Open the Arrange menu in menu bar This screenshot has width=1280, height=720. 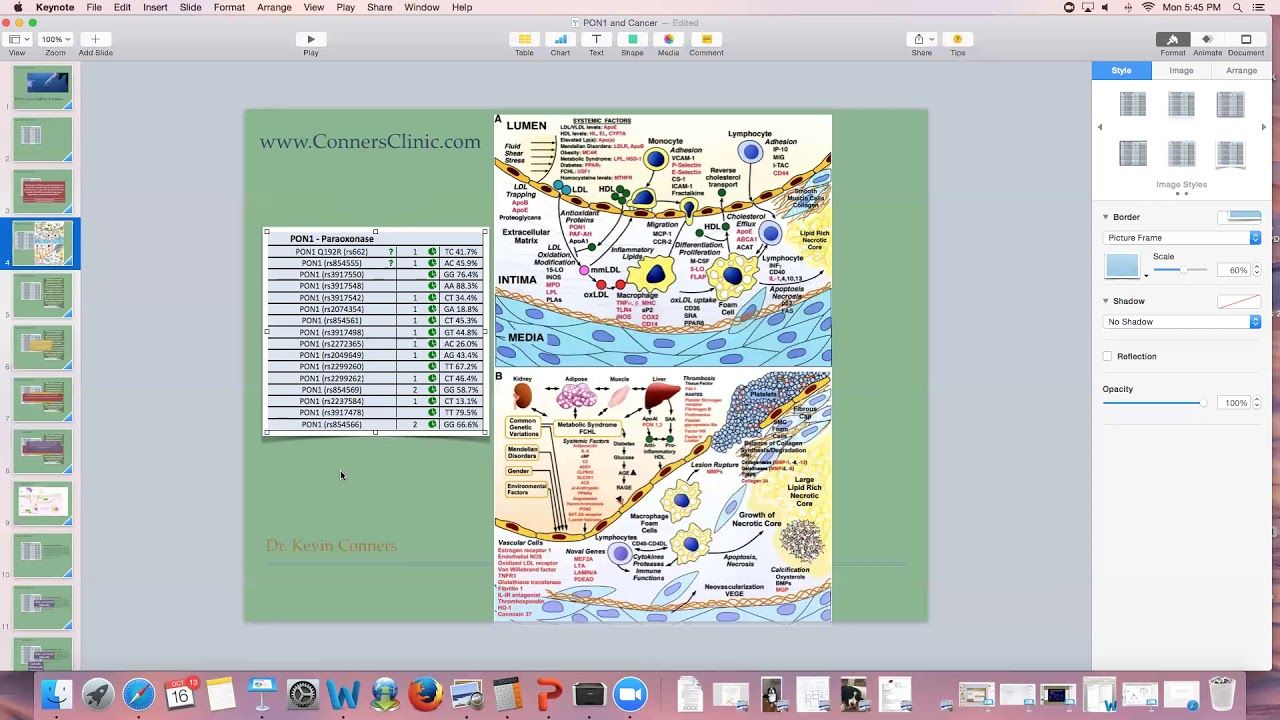coord(274,7)
